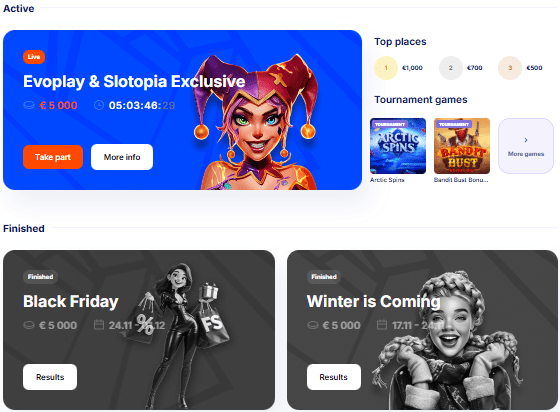This screenshot has height=412, width=560.
Task: Click the Black Friday coin icon
Action: (x=29, y=325)
